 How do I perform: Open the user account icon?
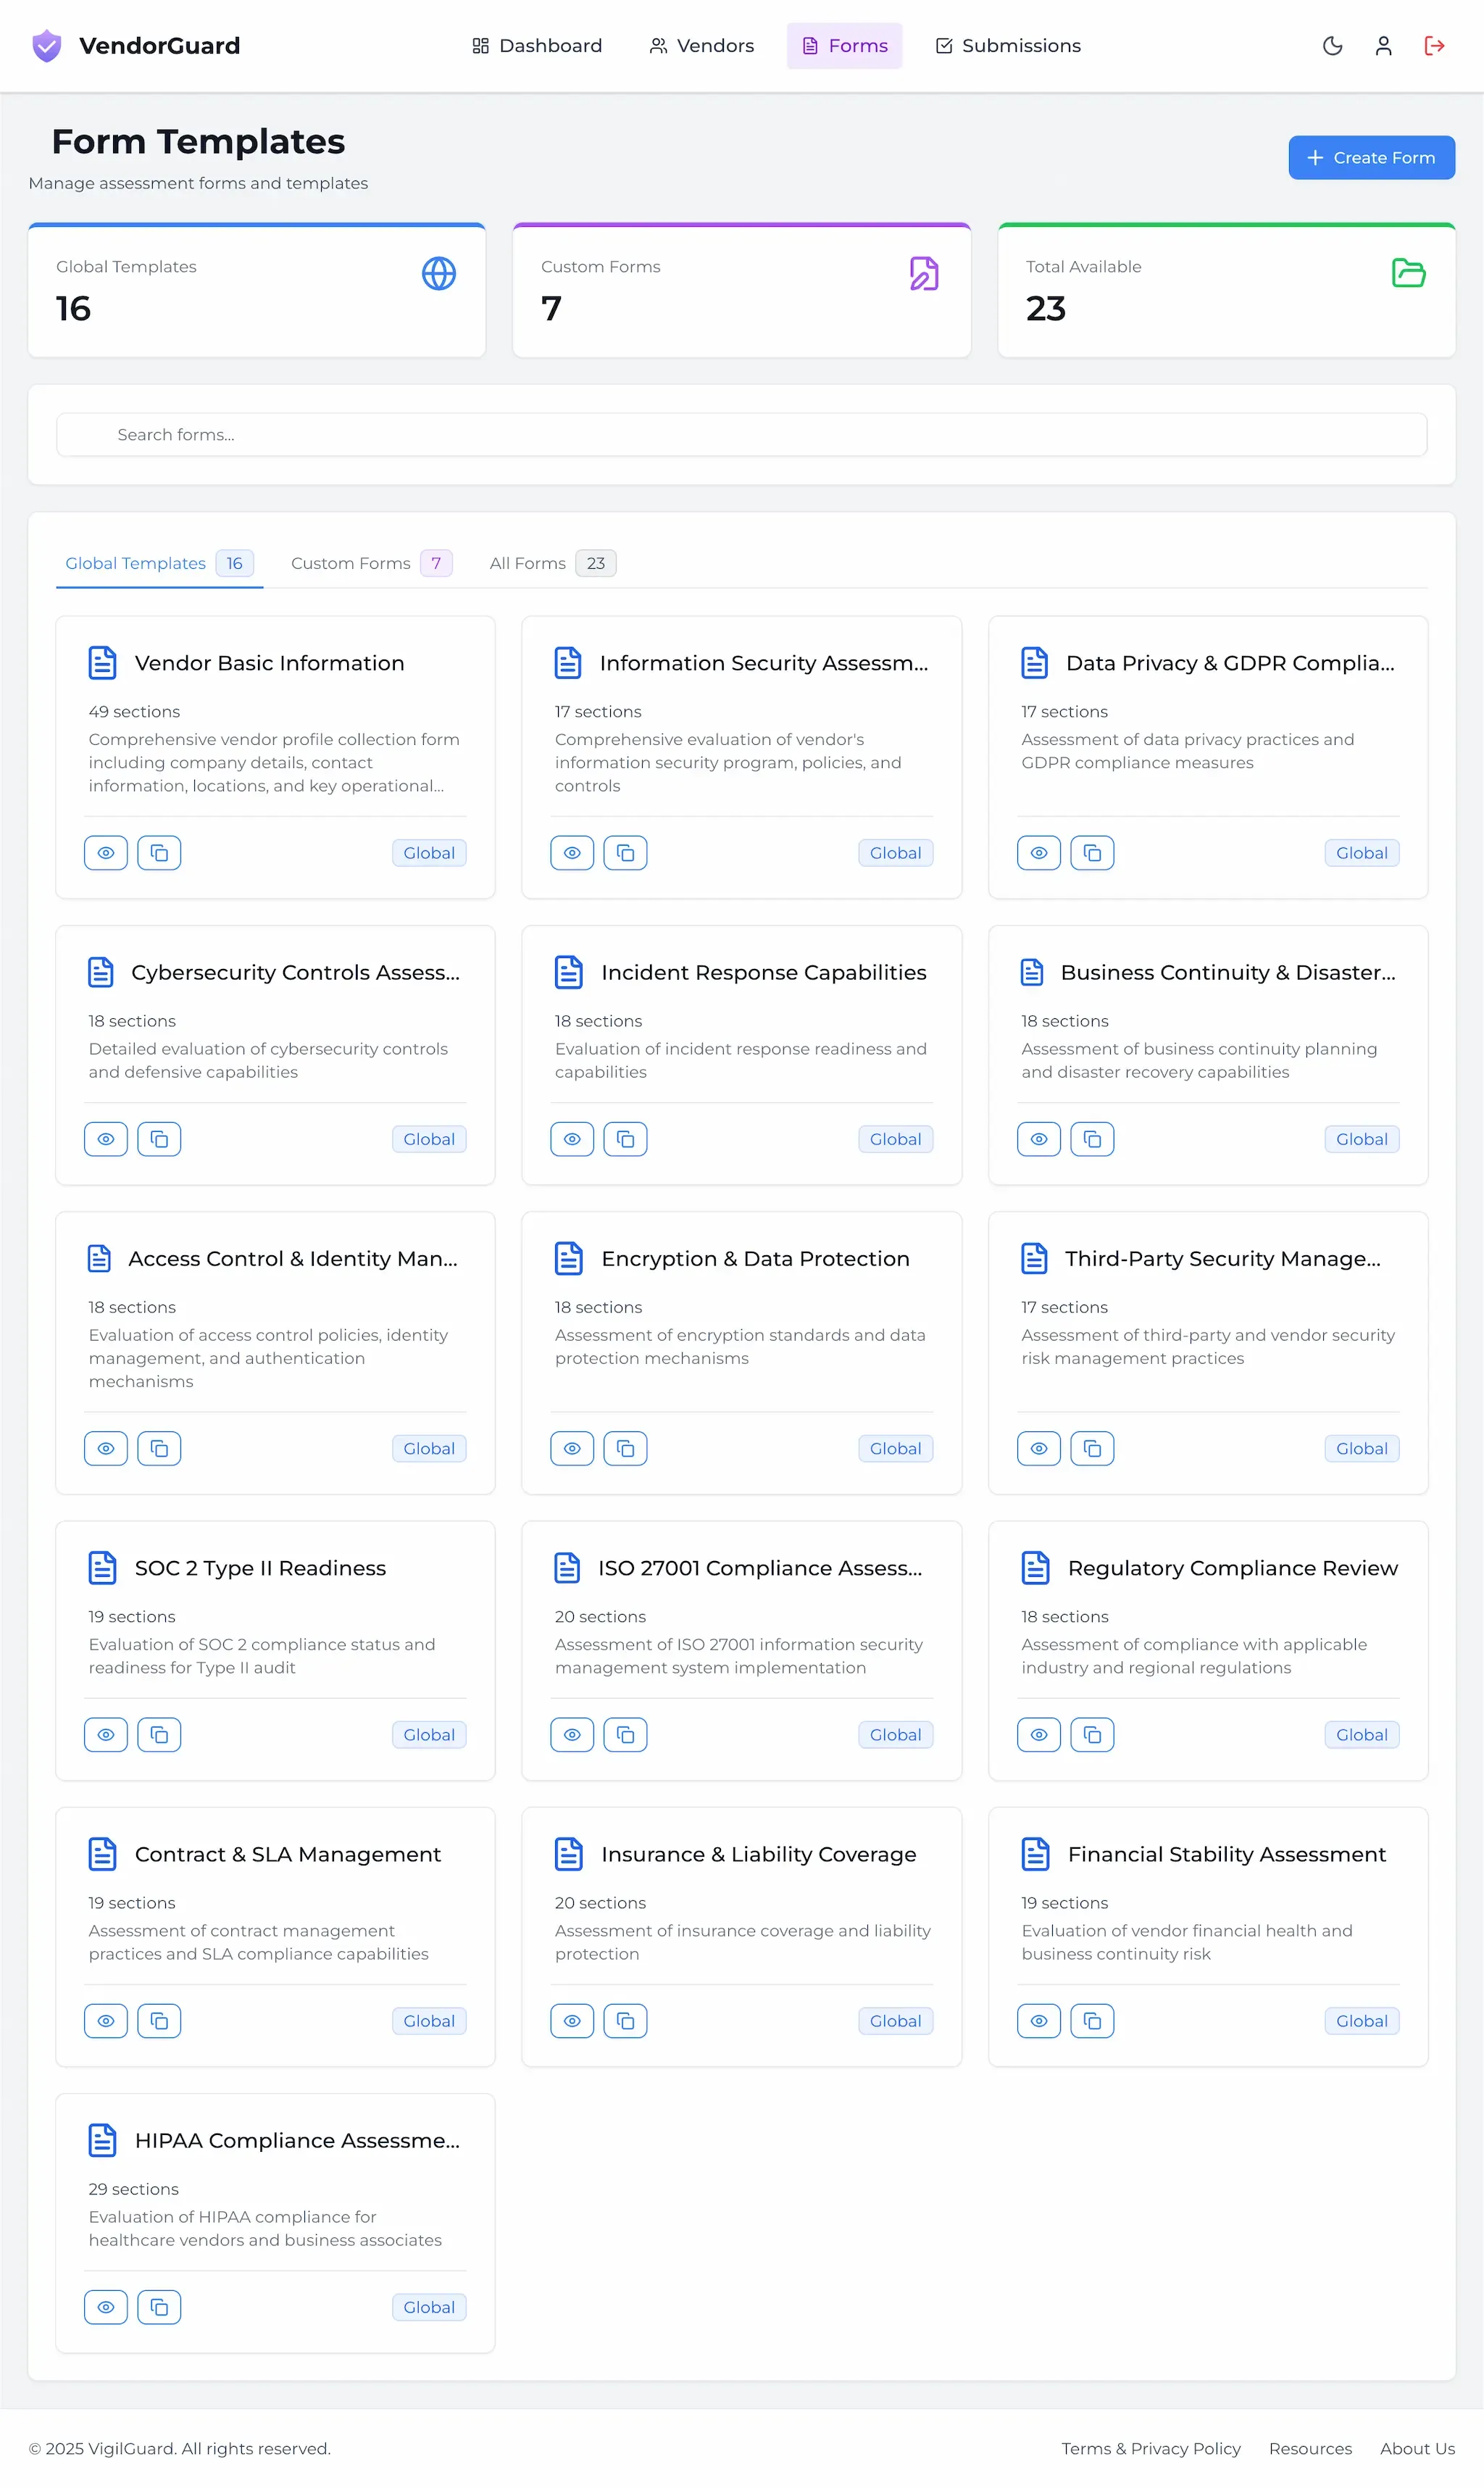pyautogui.click(x=1383, y=46)
